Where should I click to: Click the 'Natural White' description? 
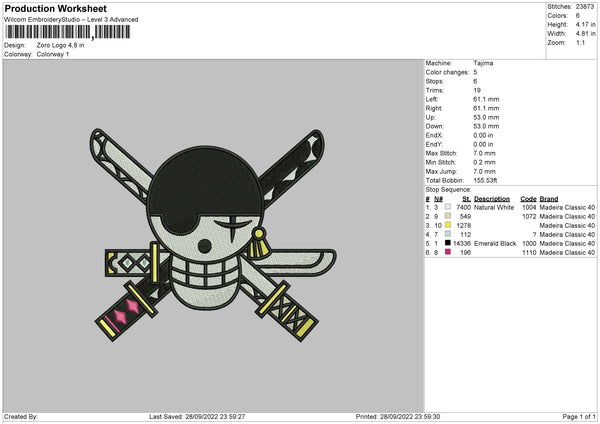click(x=494, y=207)
